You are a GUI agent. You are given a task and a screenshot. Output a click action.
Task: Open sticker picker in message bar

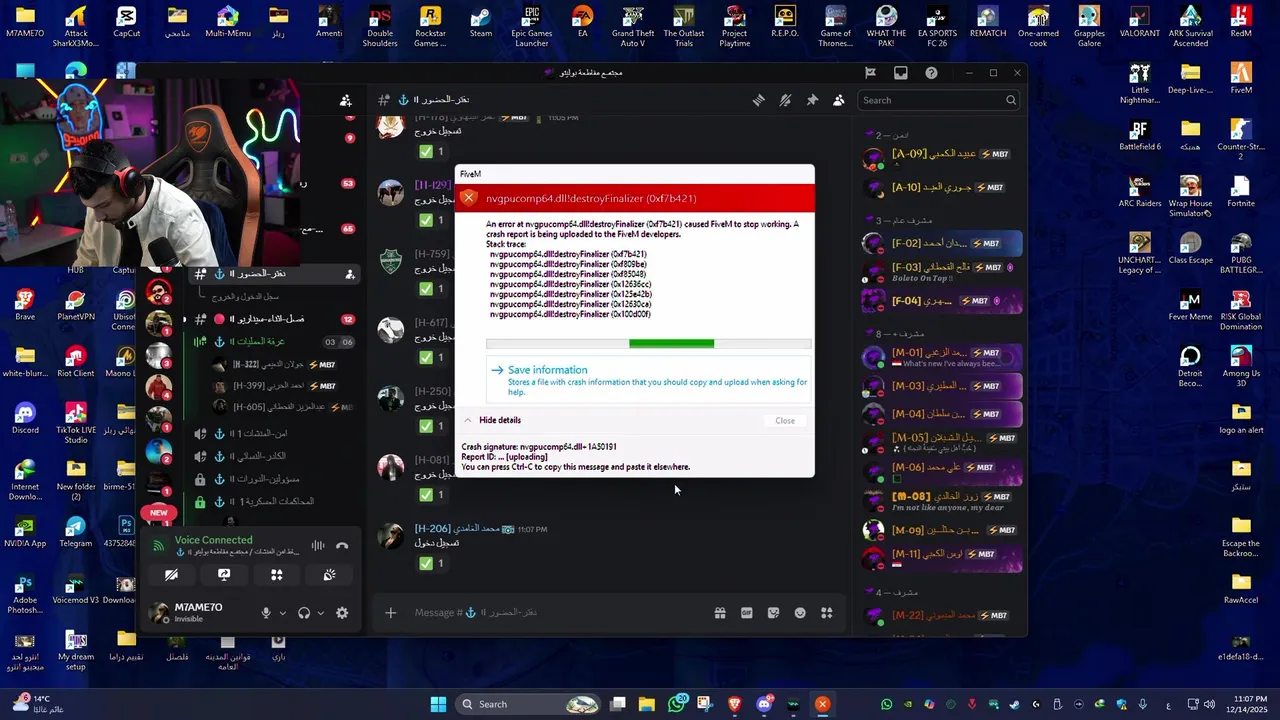coord(773,613)
